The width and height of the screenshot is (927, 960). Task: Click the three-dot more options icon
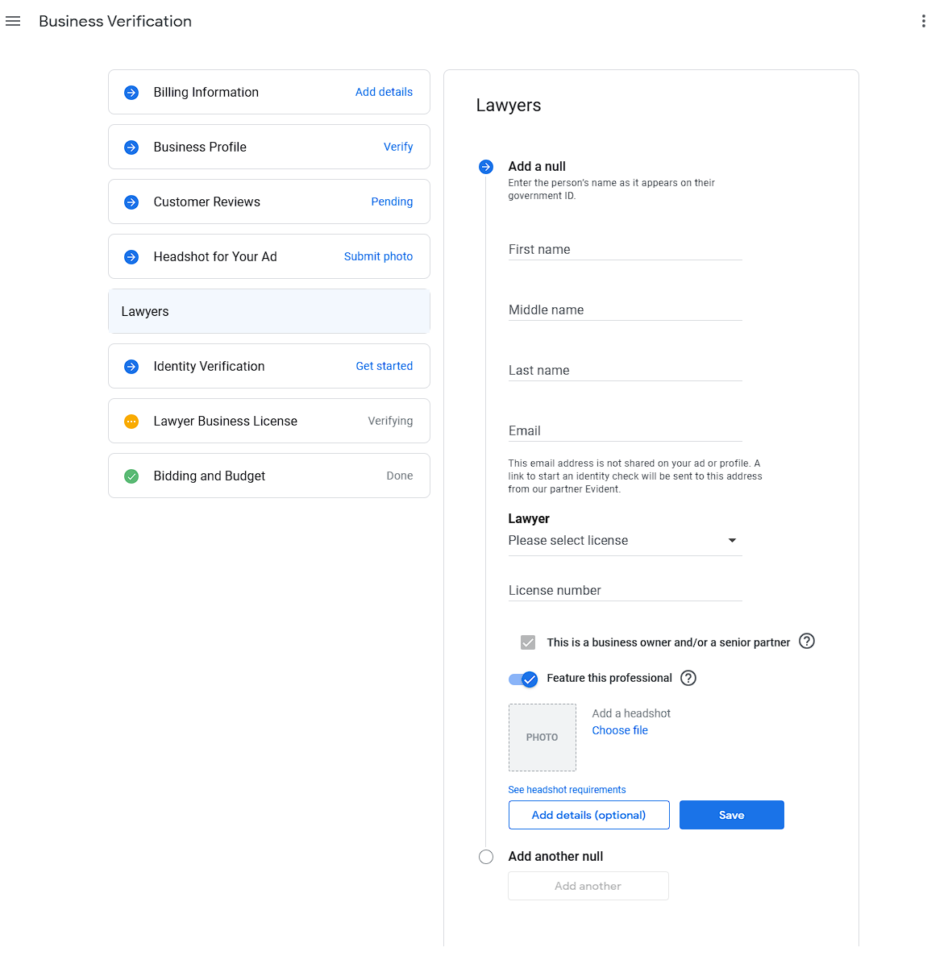pos(922,21)
